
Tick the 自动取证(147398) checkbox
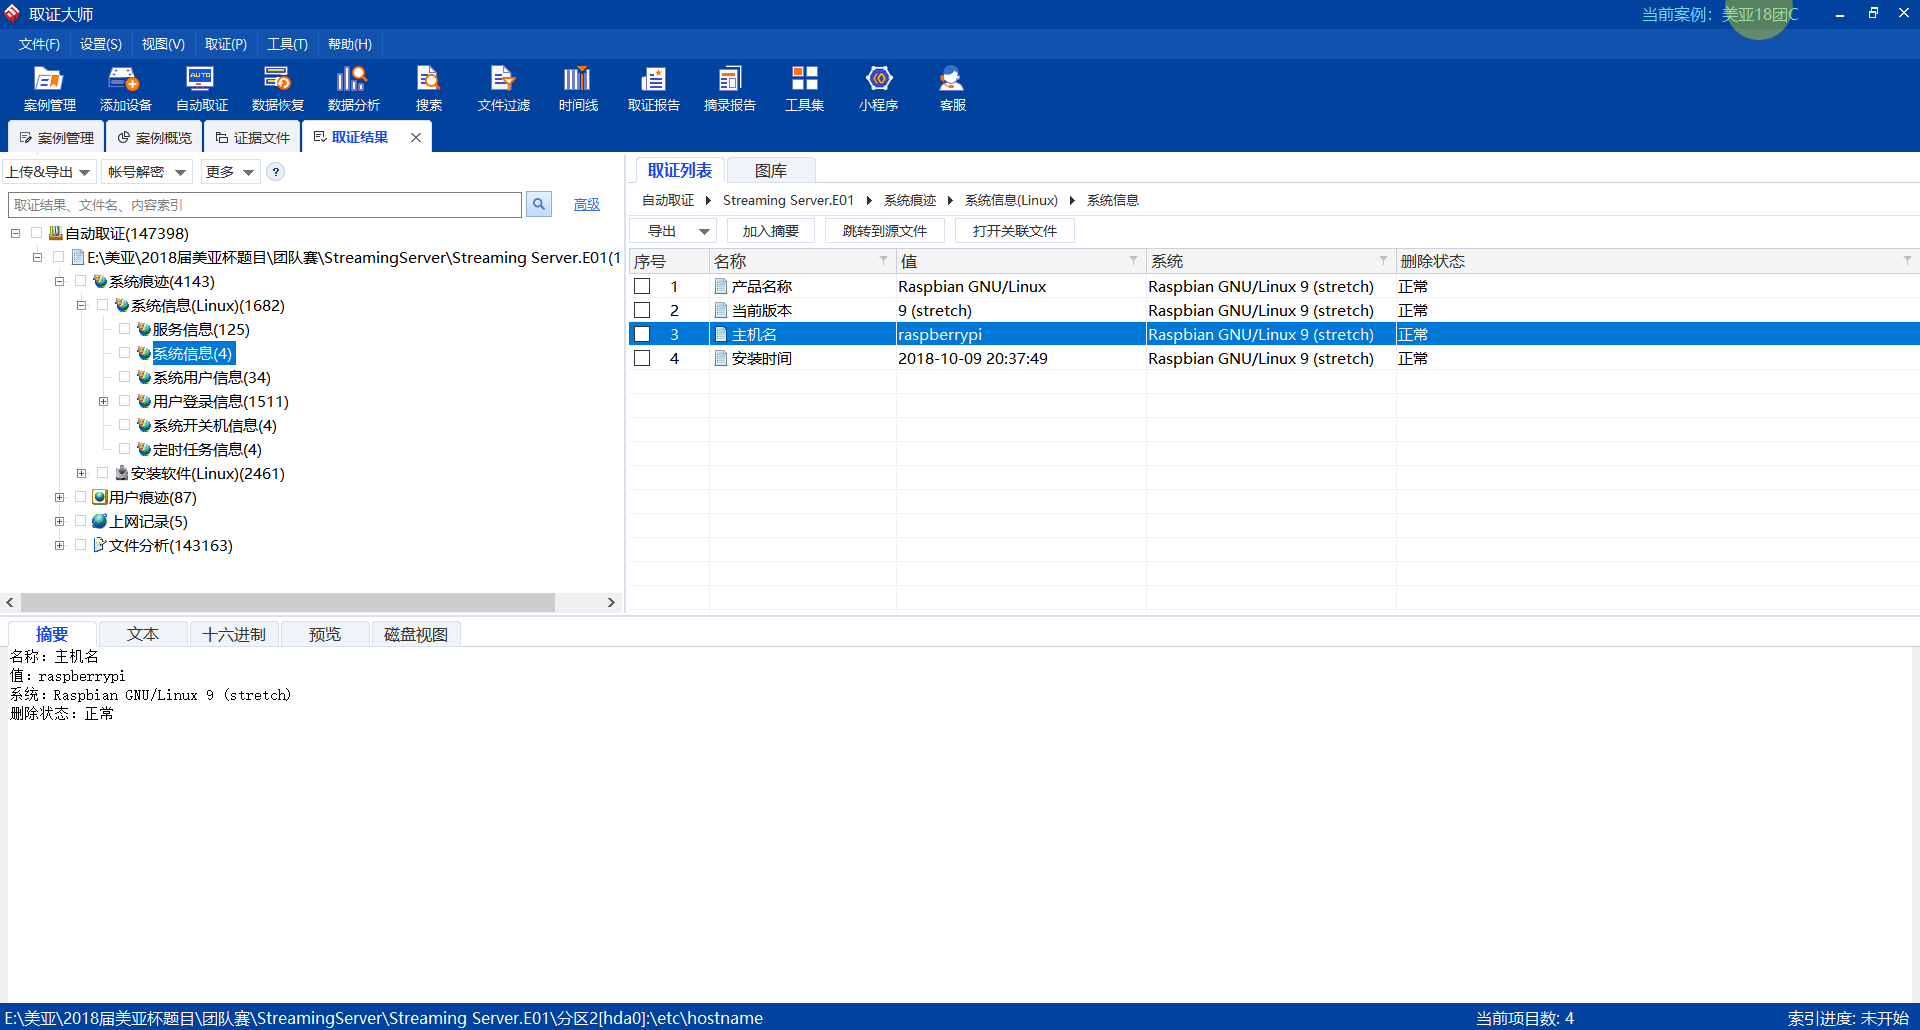coord(36,233)
